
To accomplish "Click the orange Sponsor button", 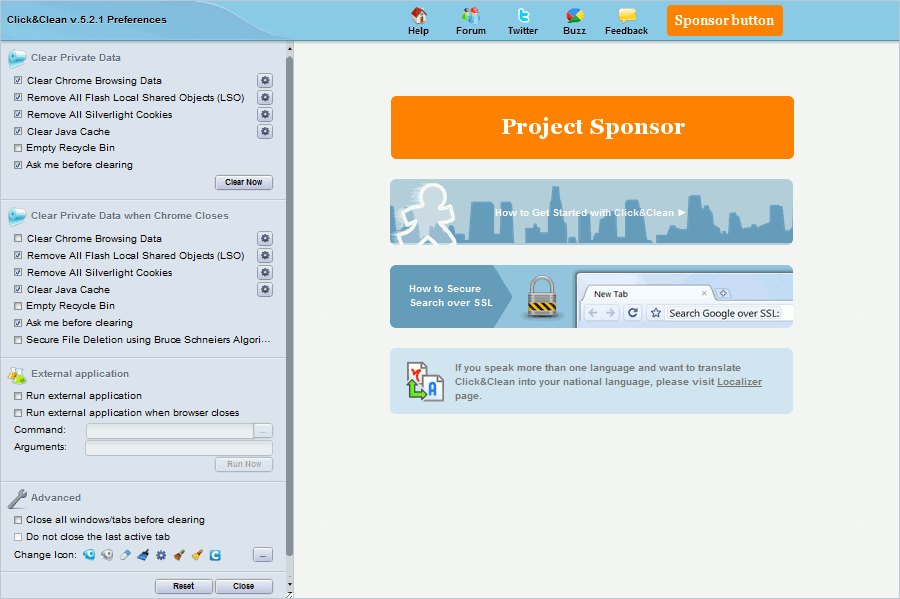I will tap(724, 21).
